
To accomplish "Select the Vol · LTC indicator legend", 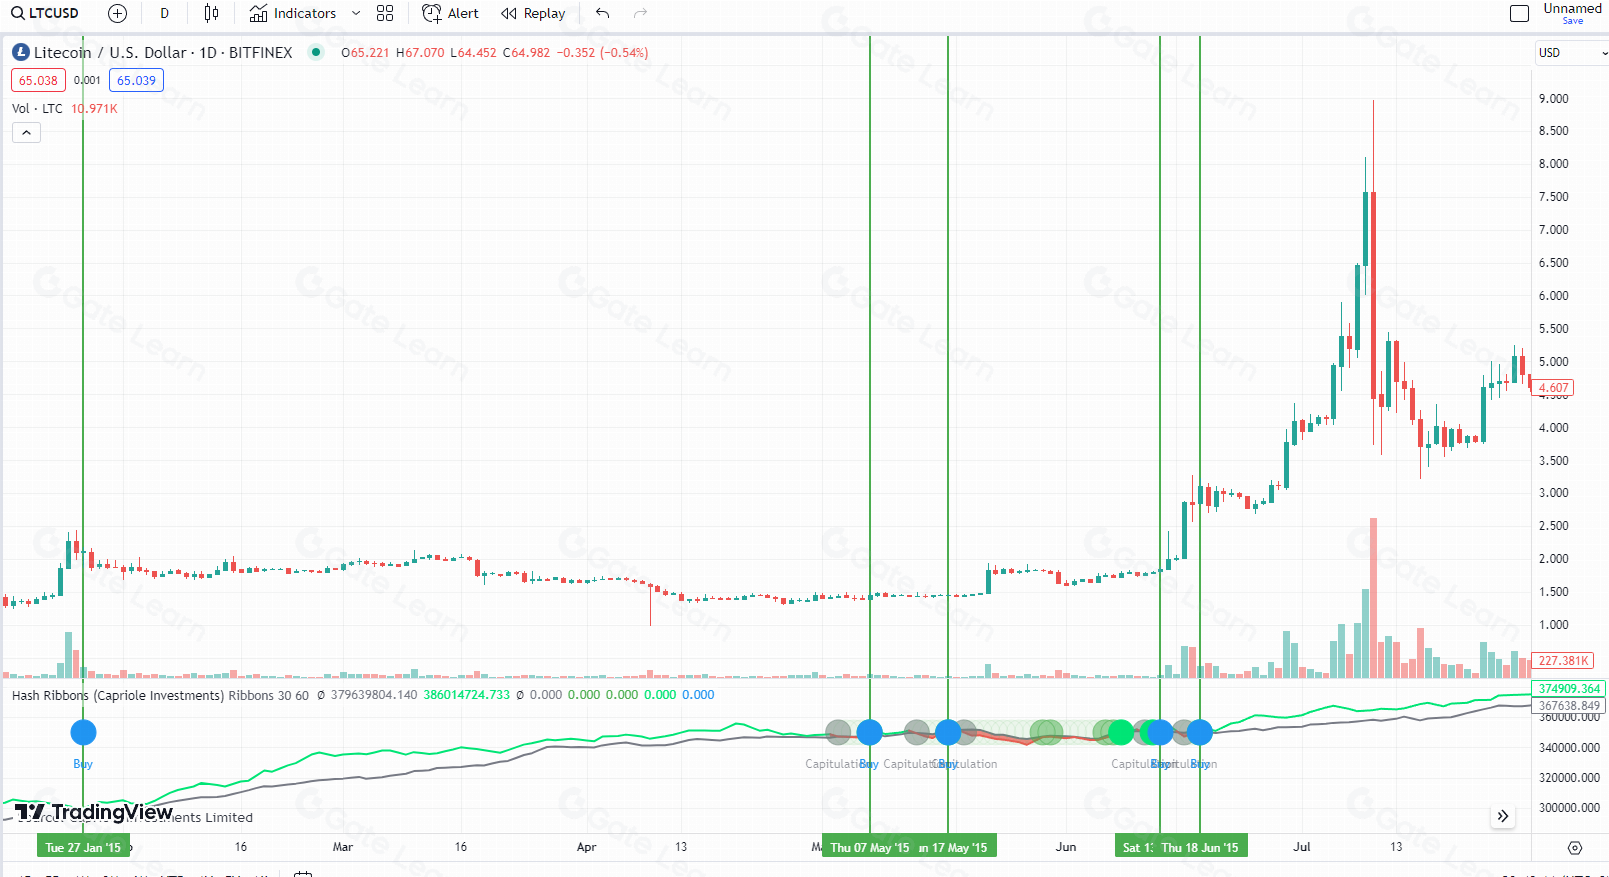I will pyautogui.click(x=37, y=108).
